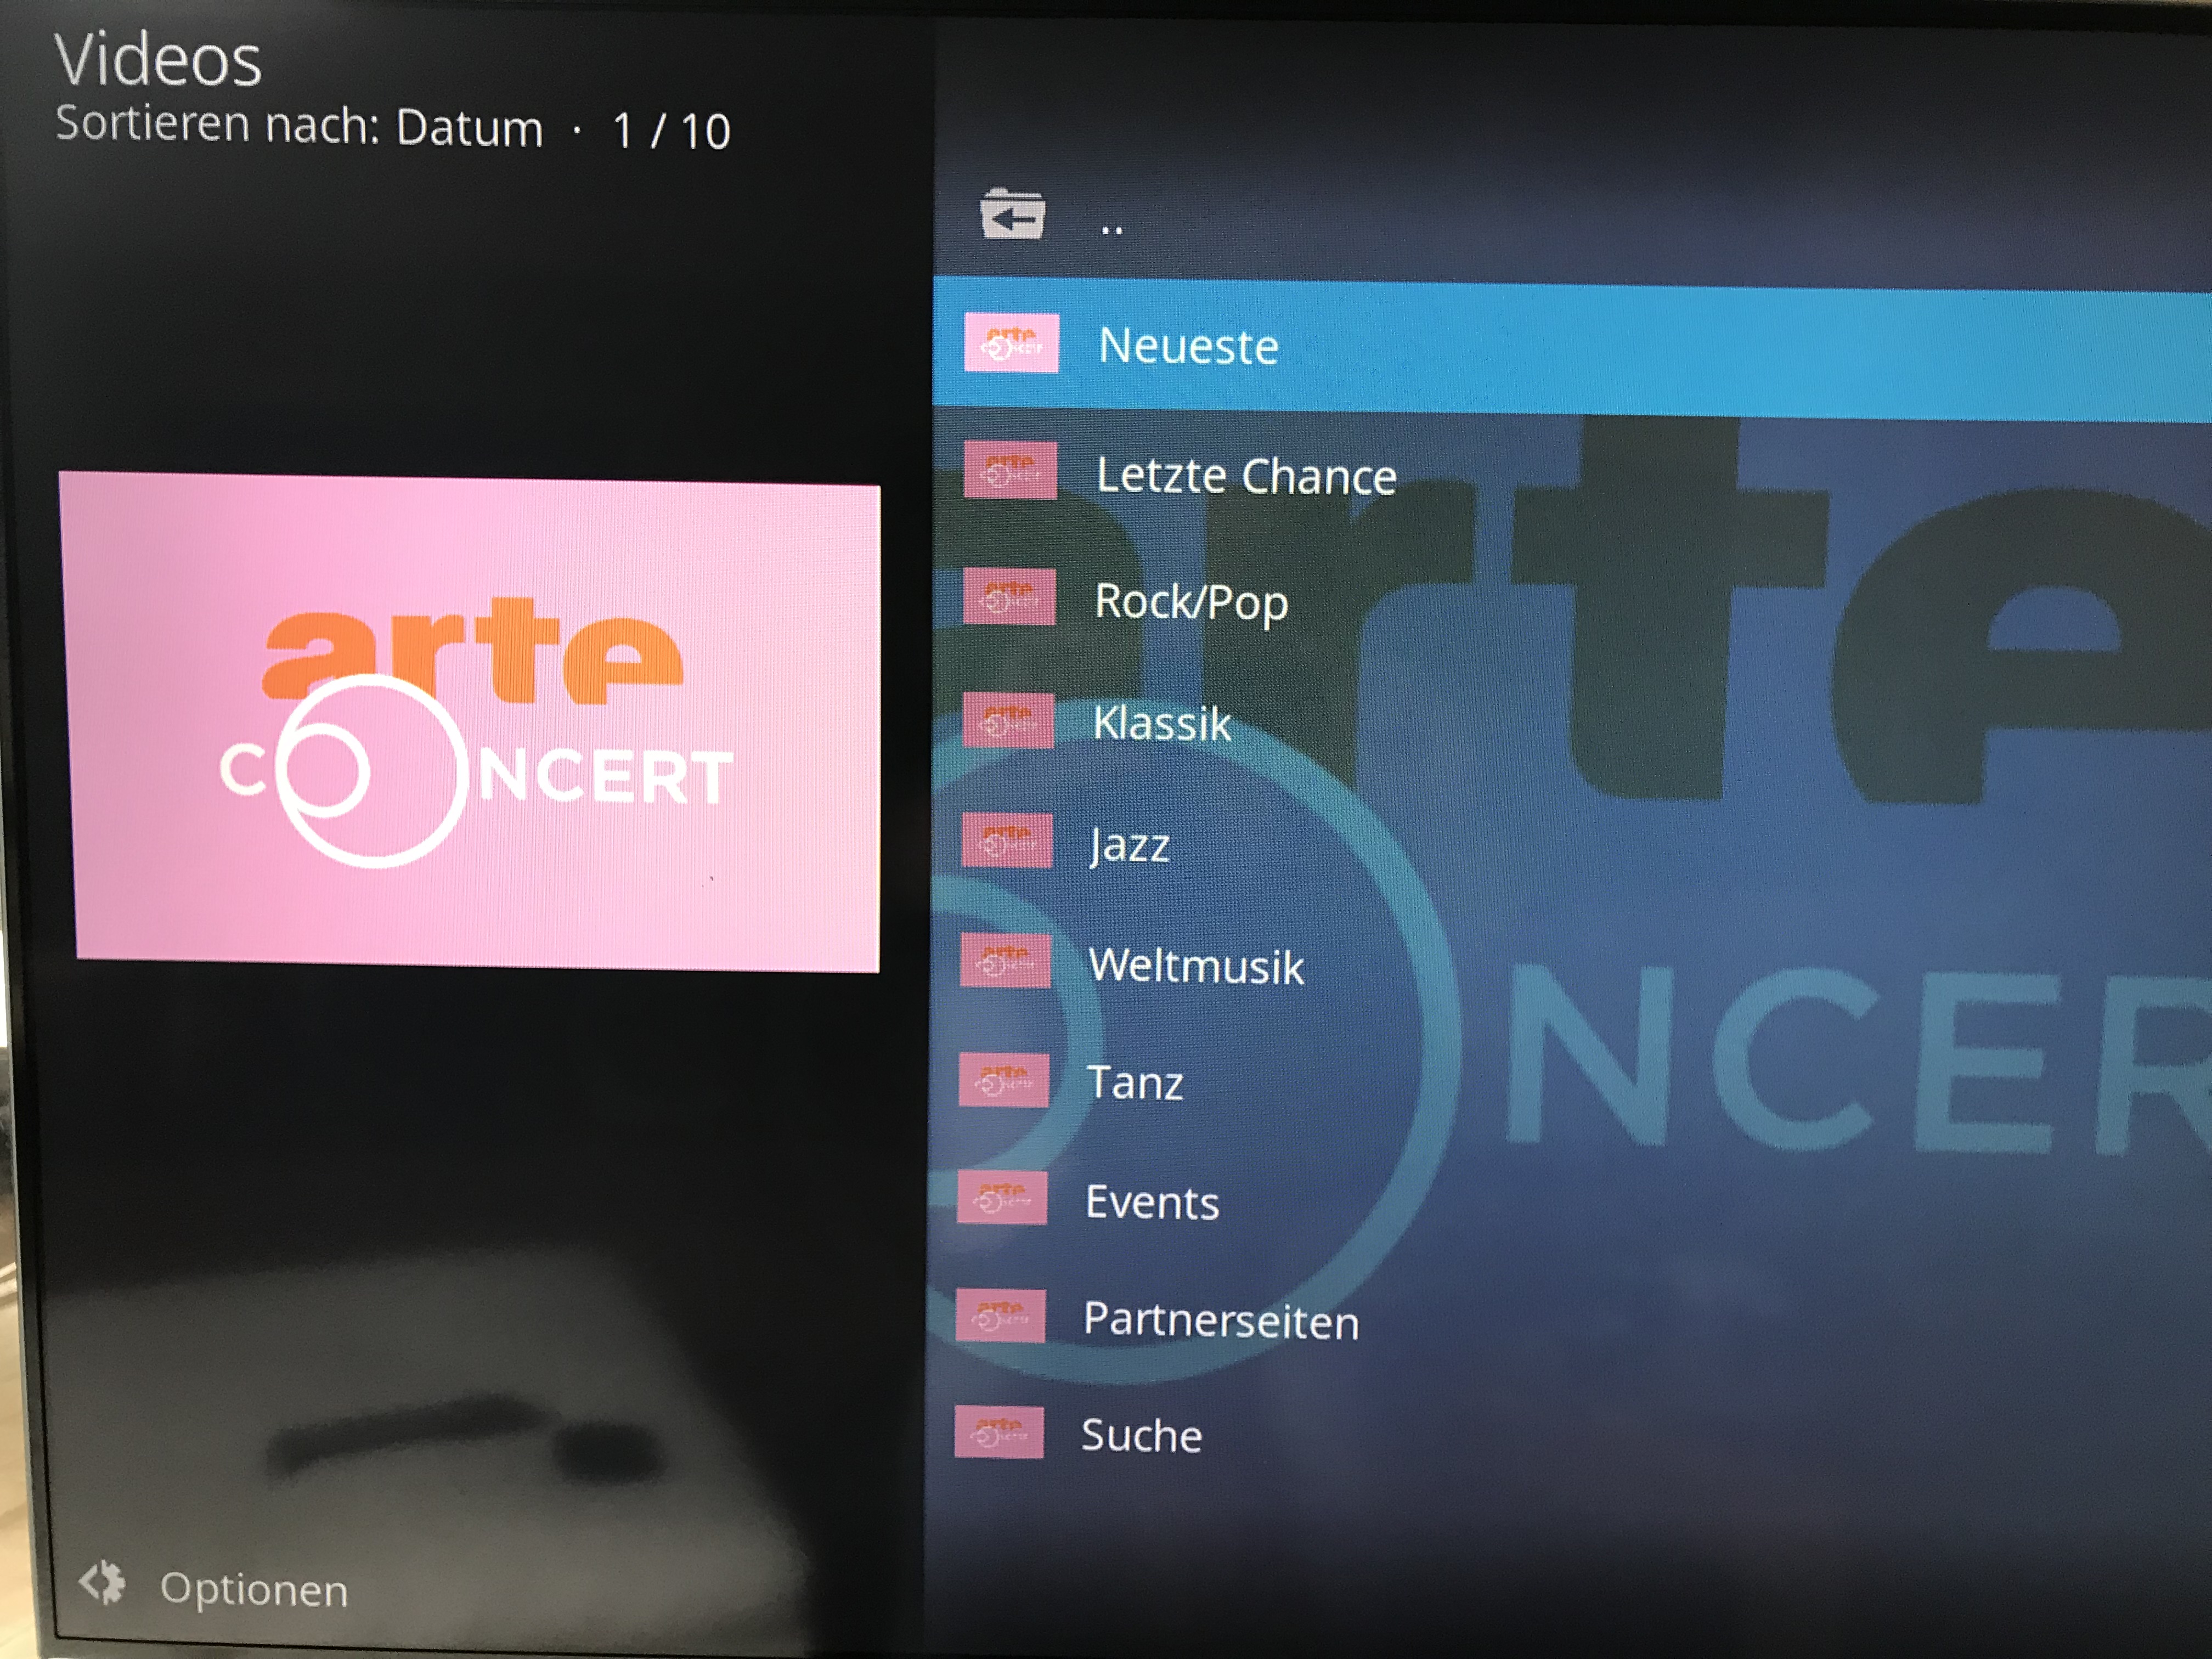Click the arte icon beside Klassik
This screenshot has height=1659, width=2212.
1008,720
